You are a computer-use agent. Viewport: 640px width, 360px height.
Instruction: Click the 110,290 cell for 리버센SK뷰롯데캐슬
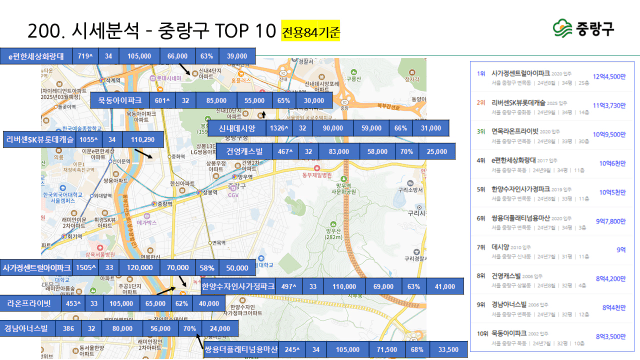(x=143, y=140)
